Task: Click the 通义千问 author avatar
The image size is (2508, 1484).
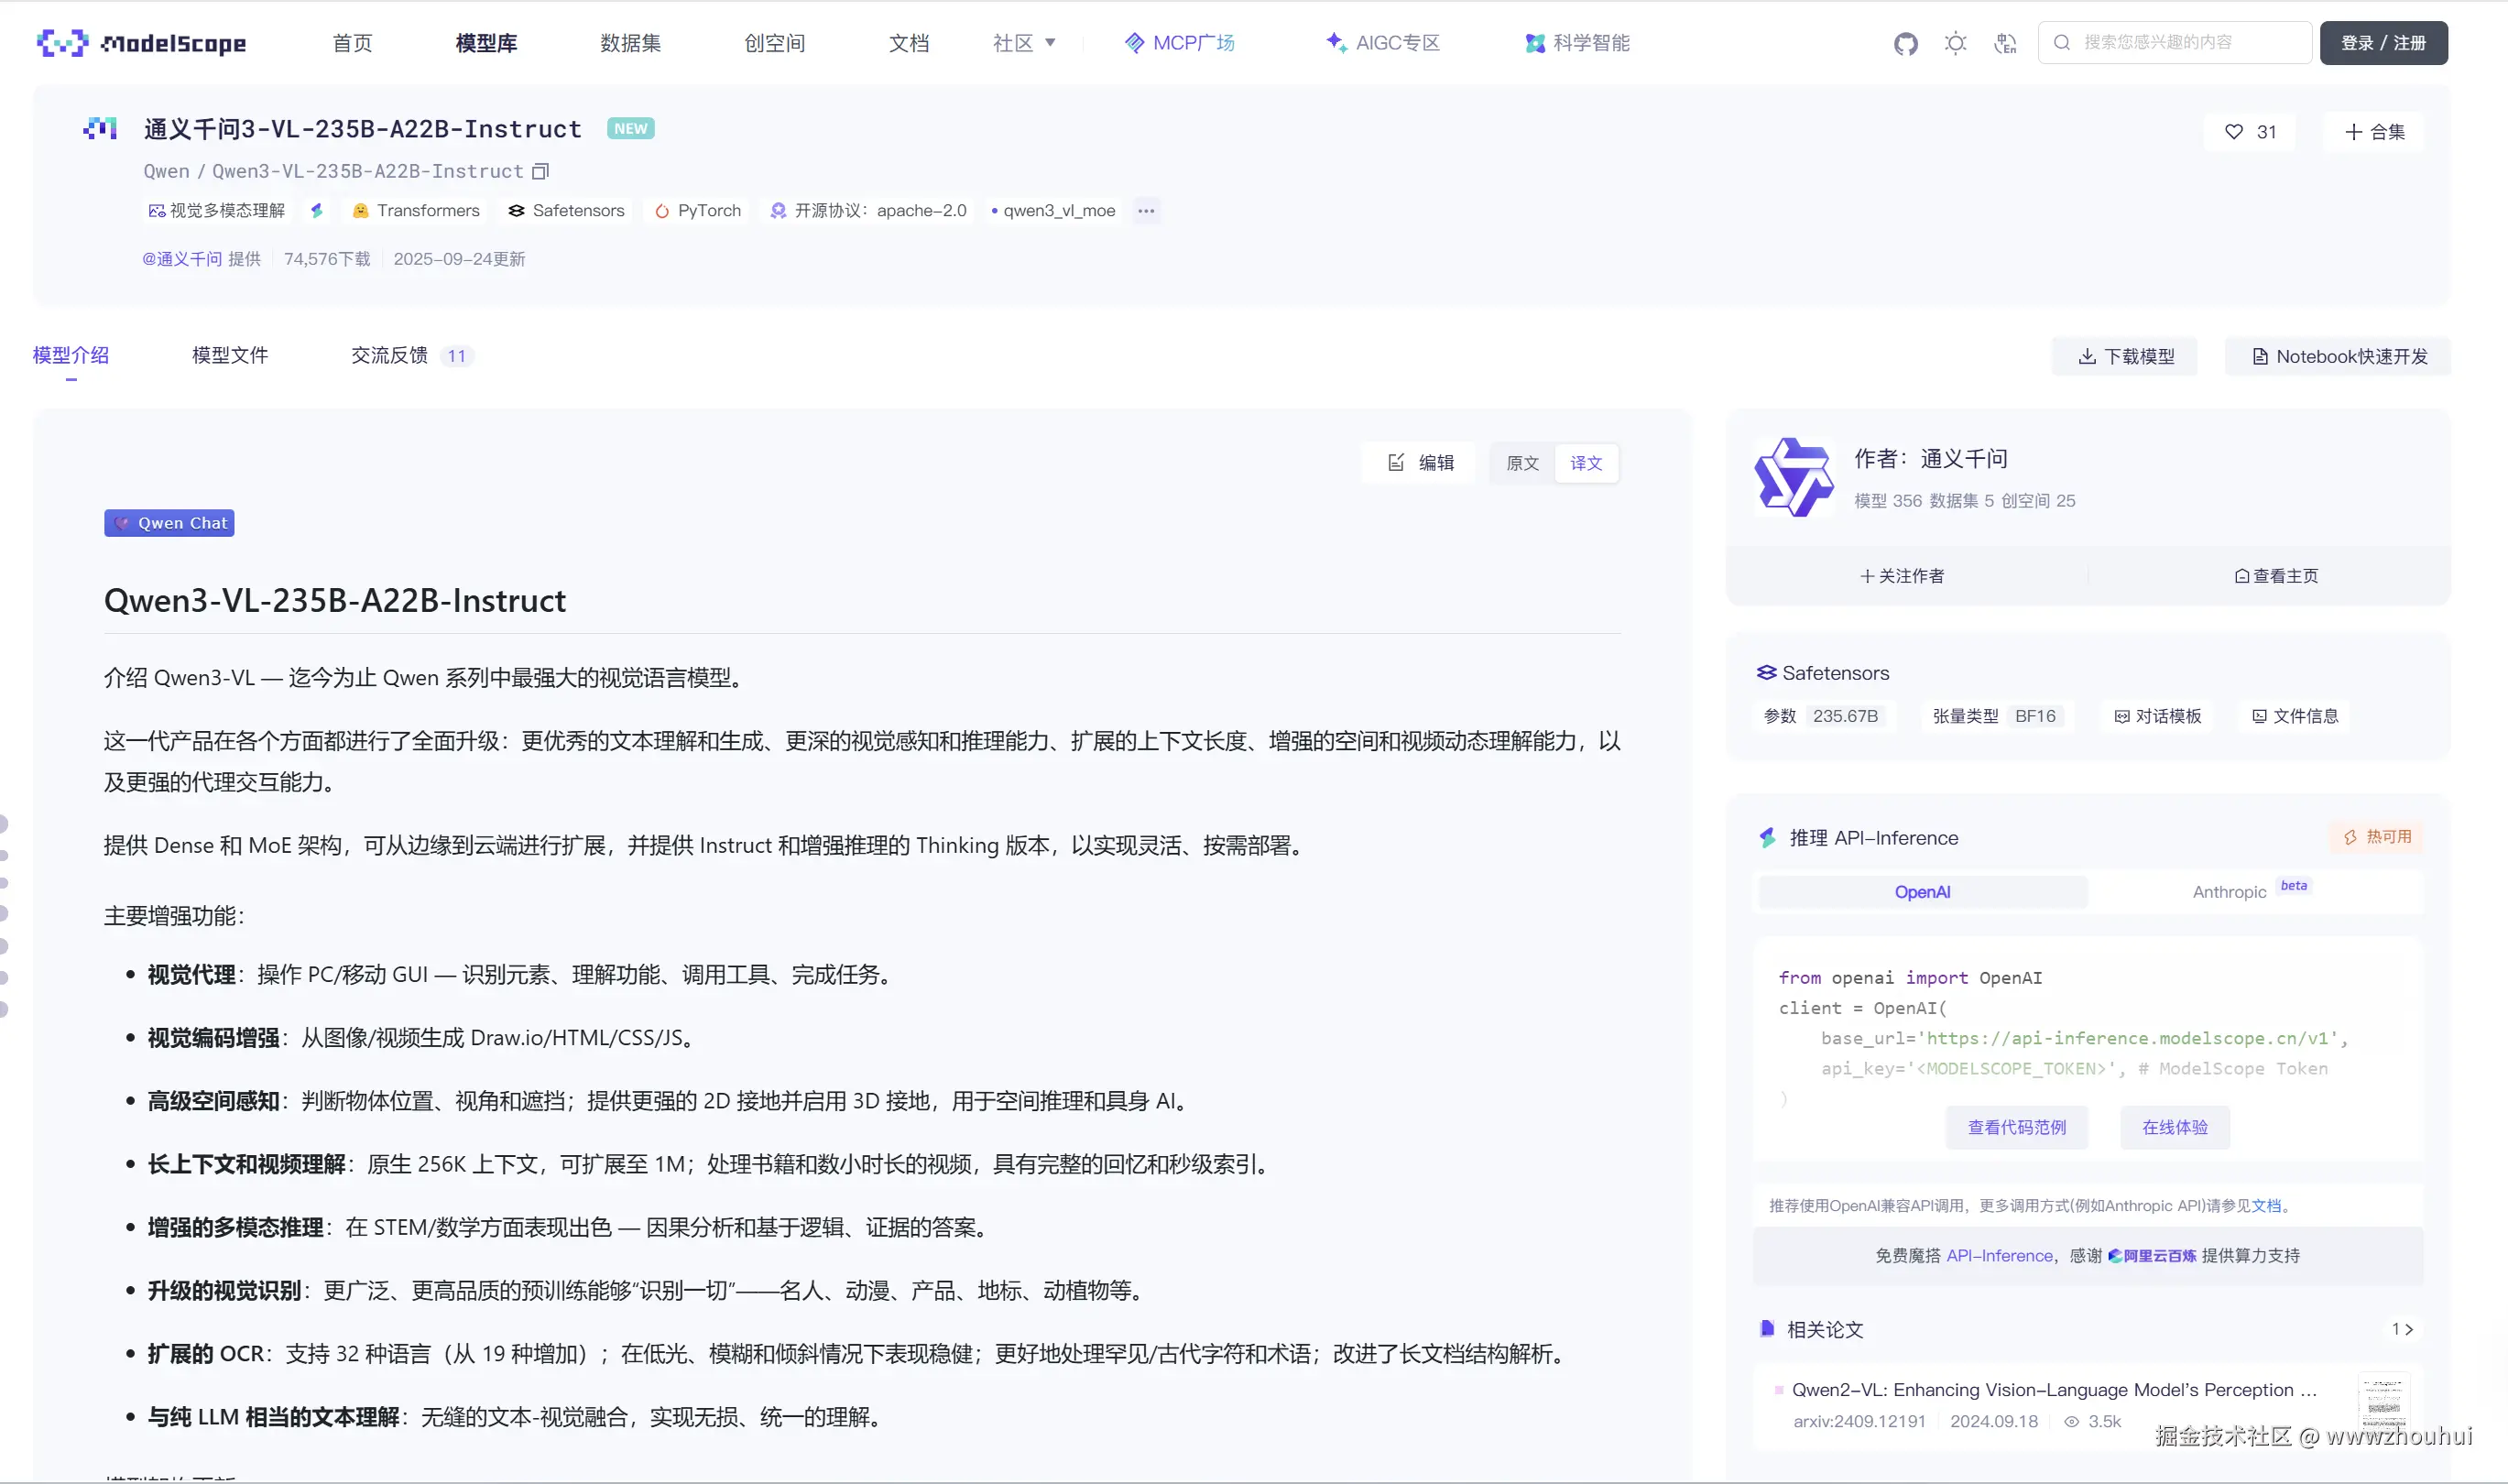Action: pos(1794,478)
